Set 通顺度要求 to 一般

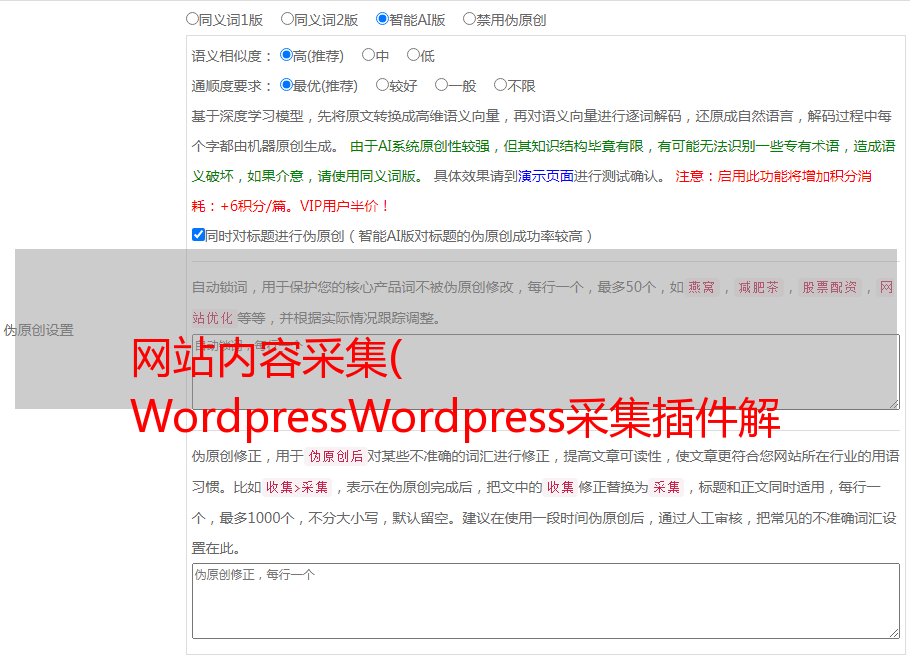[x=442, y=85]
